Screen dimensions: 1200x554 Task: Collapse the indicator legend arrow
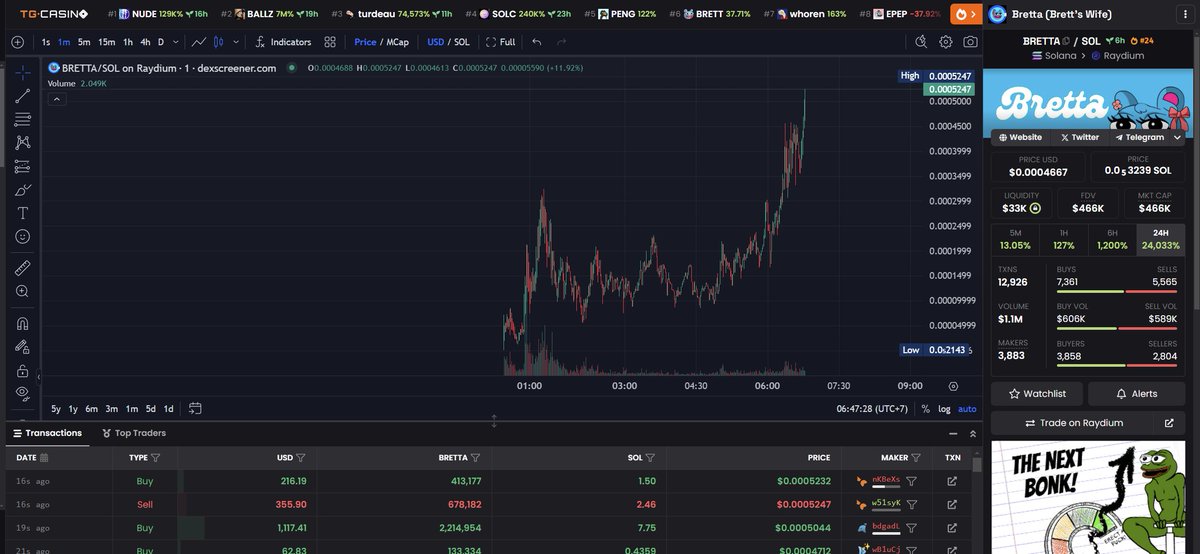pyautogui.click(x=57, y=98)
